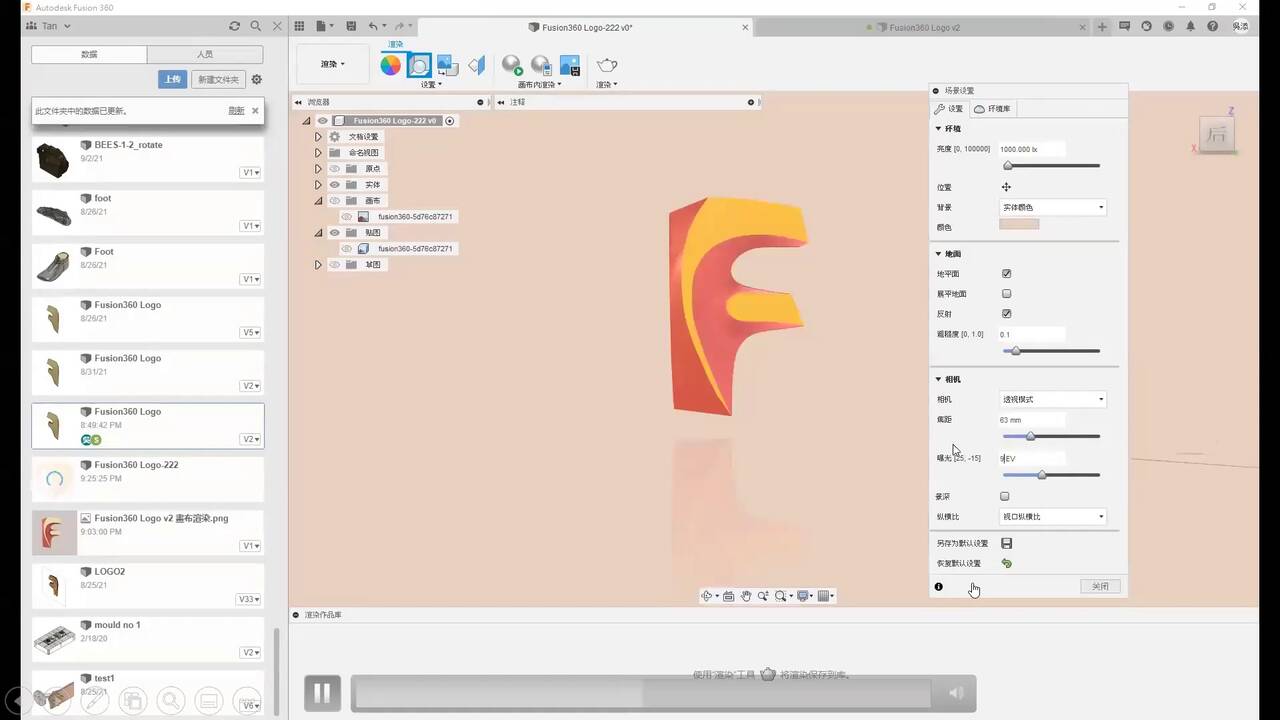Click the 刷新 link in notification
The width and height of the screenshot is (1280, 720).
[236, 111]
